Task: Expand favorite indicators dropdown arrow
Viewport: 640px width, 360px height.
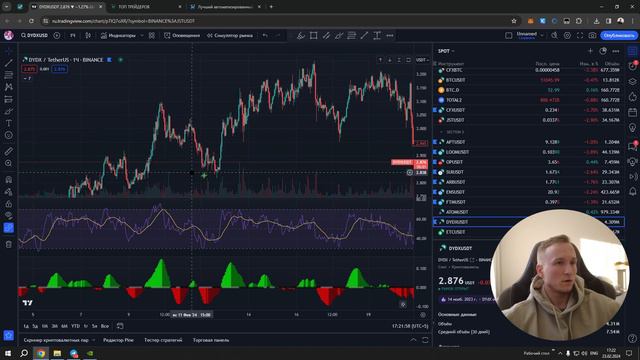Action: click(142, 36)
